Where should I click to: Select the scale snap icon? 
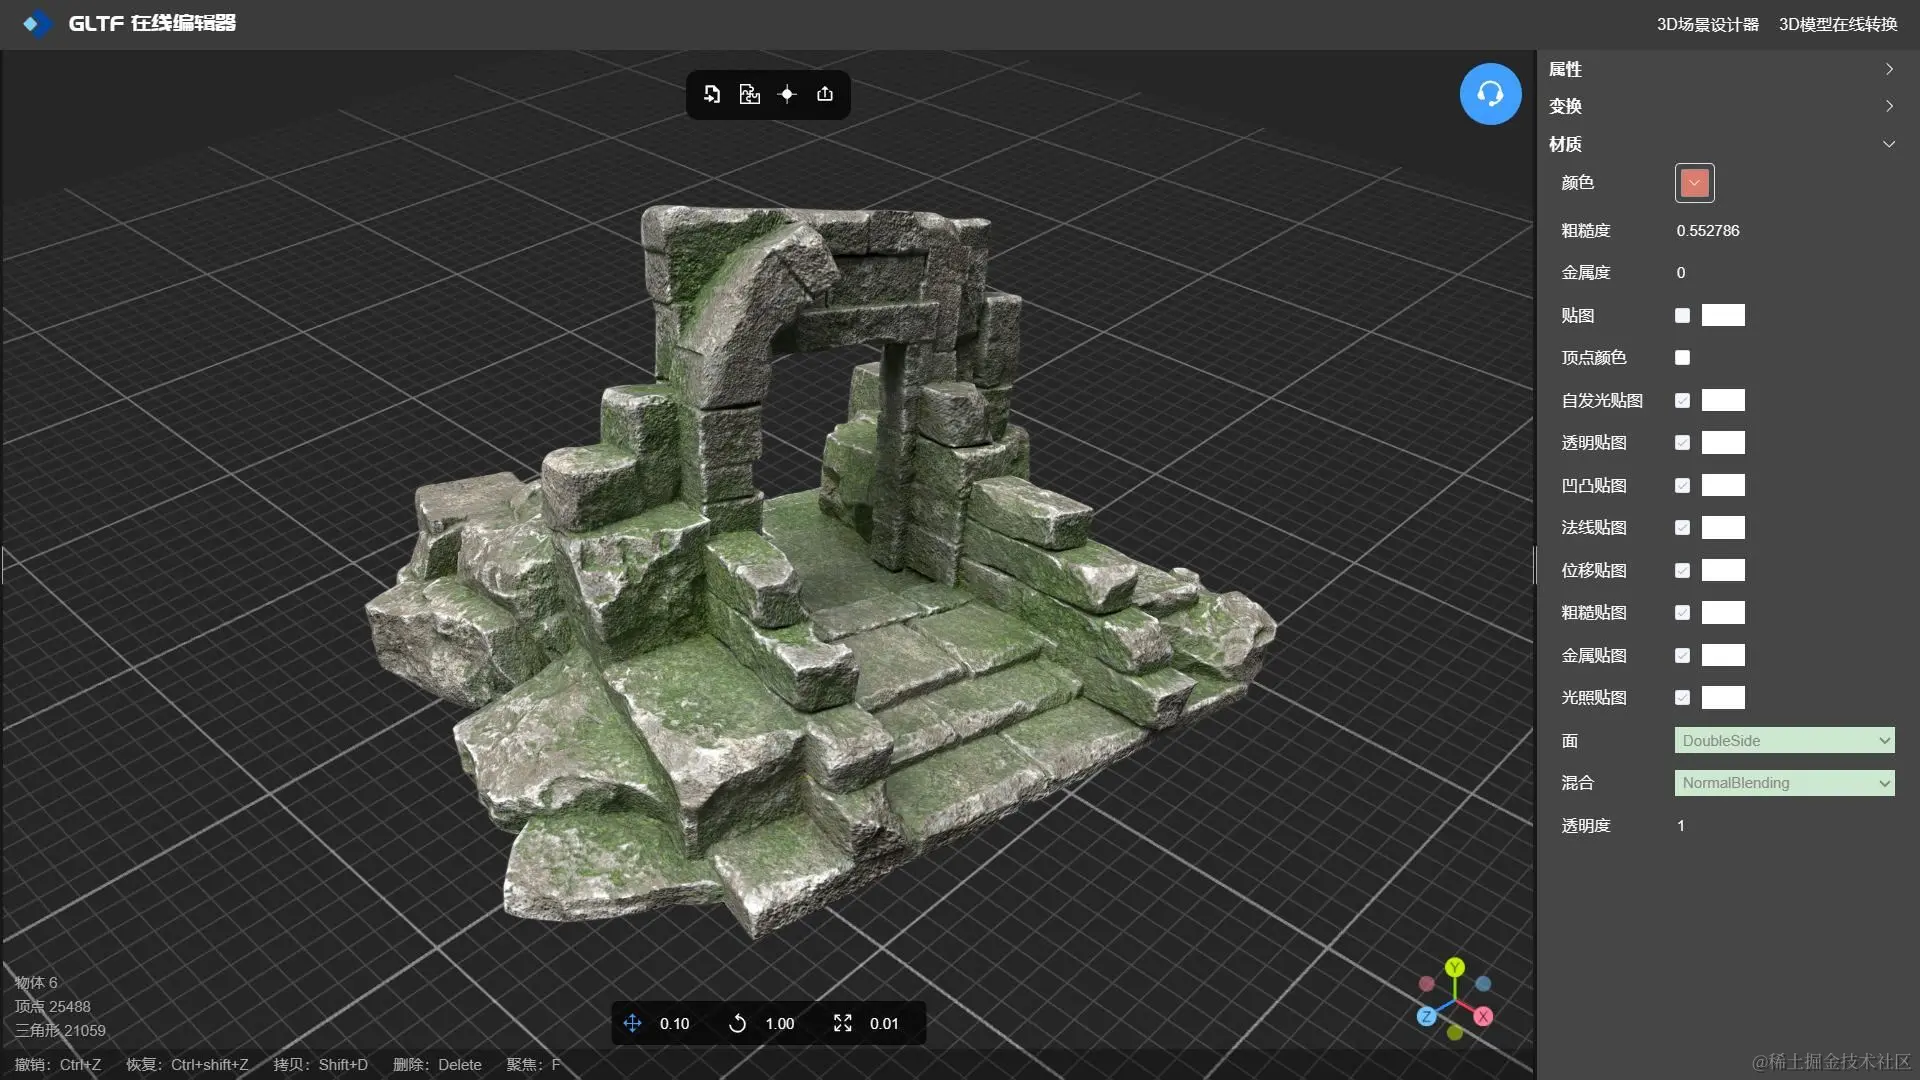point(843,1023)
